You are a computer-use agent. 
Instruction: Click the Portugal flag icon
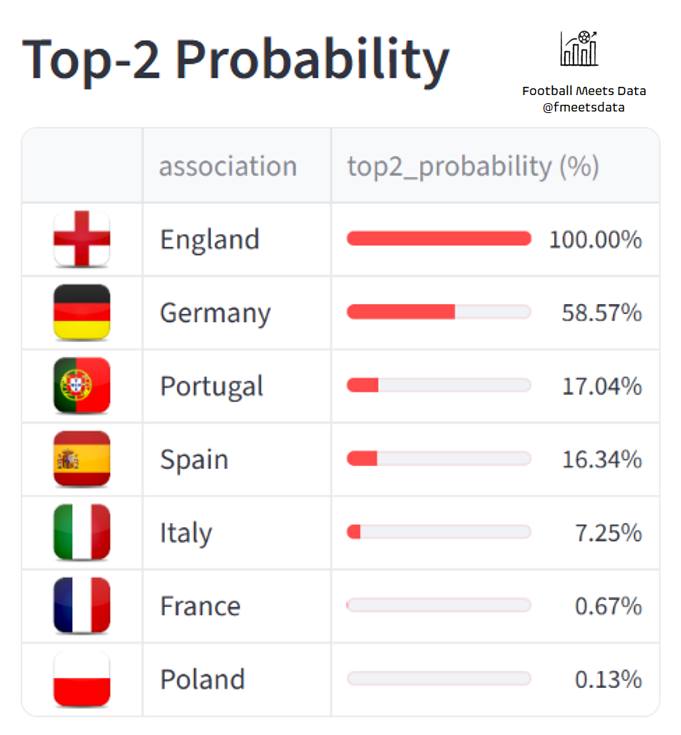coord(82,386)
